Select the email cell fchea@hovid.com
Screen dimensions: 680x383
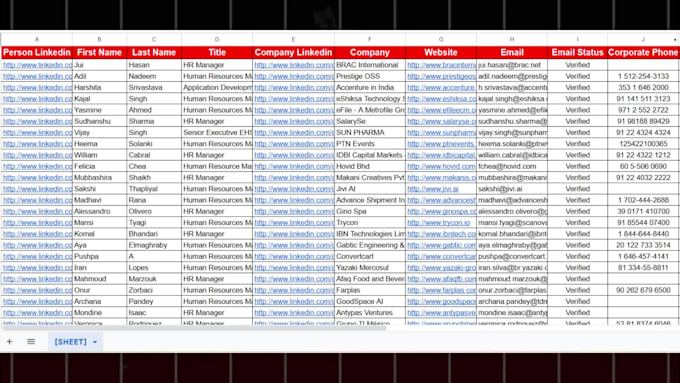512,167
